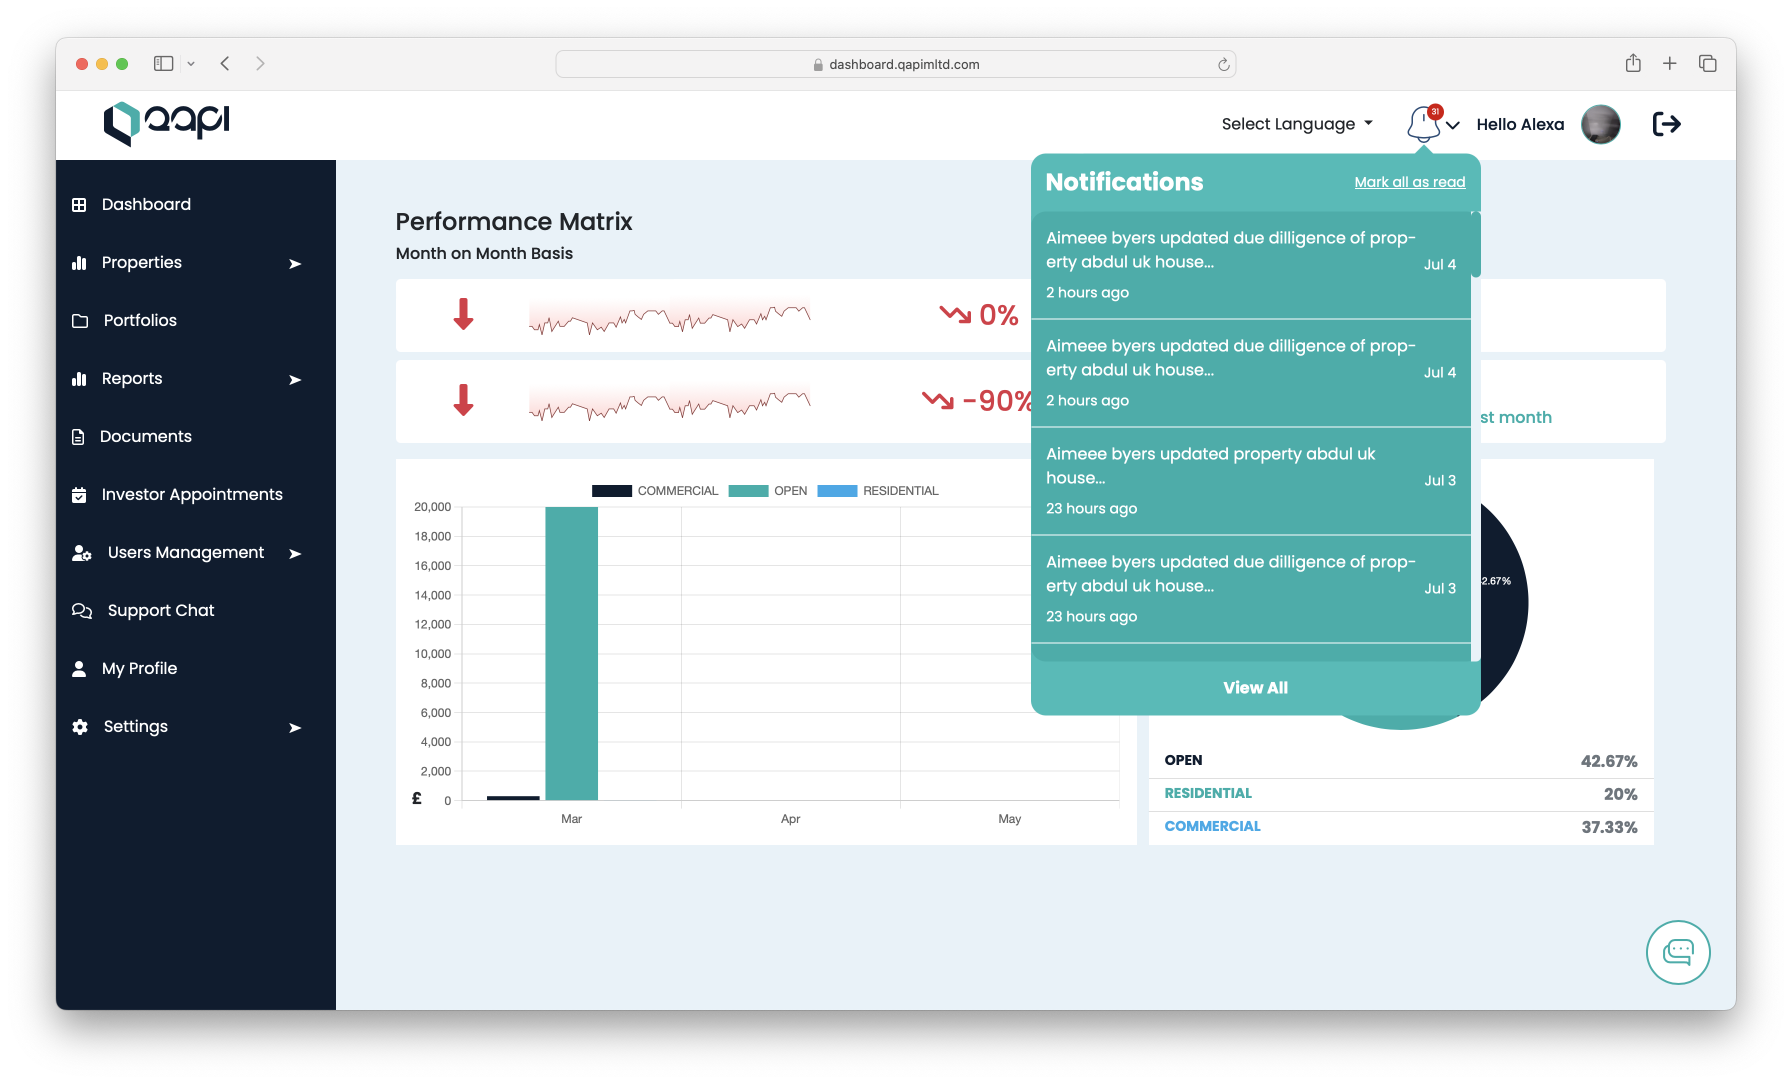Screen dimensions: 1792x1084
Task: Toggle Safari sidebar panel icon
Action: point(164,64)
